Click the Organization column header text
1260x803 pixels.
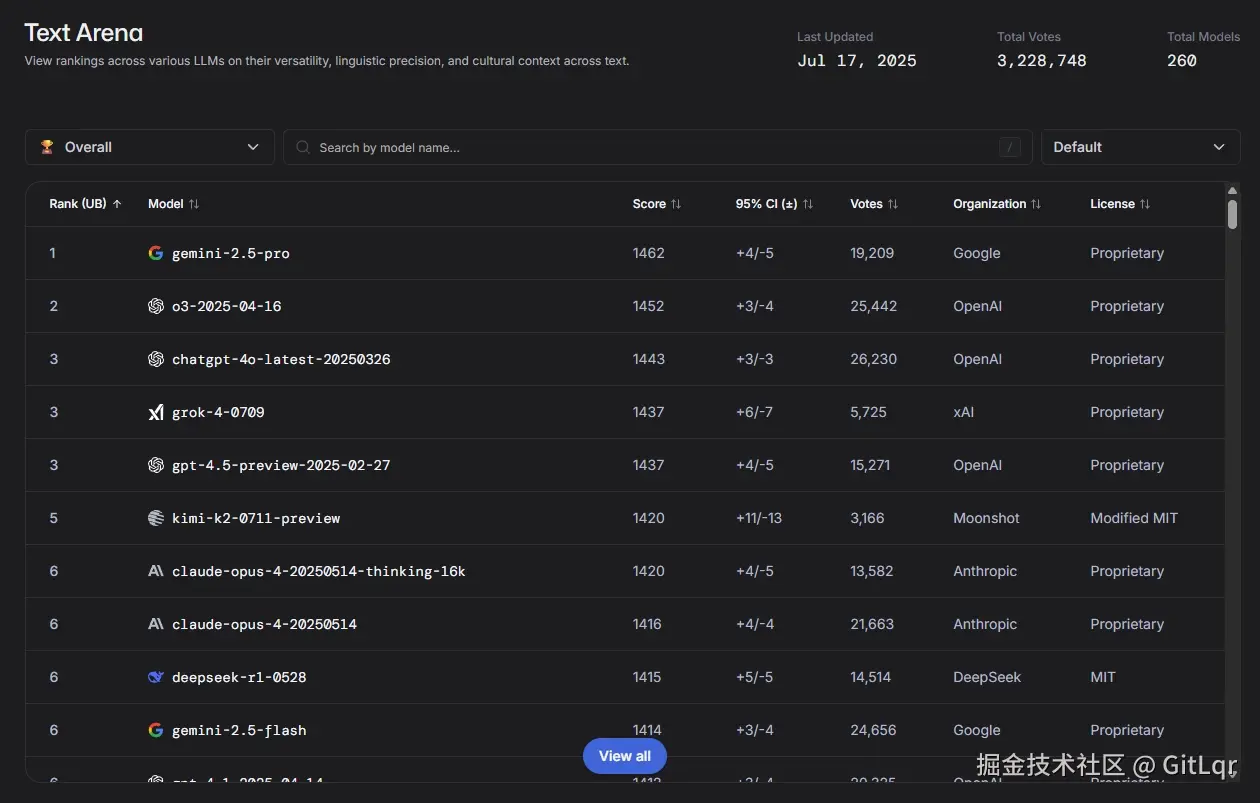tap(990, 204)
